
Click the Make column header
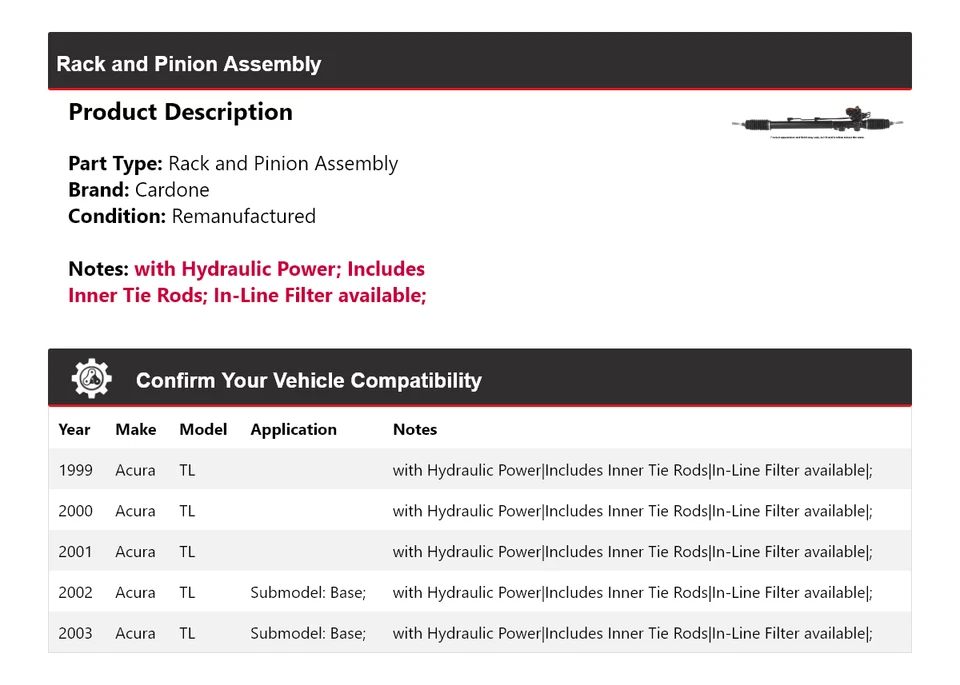click(136, 429)
